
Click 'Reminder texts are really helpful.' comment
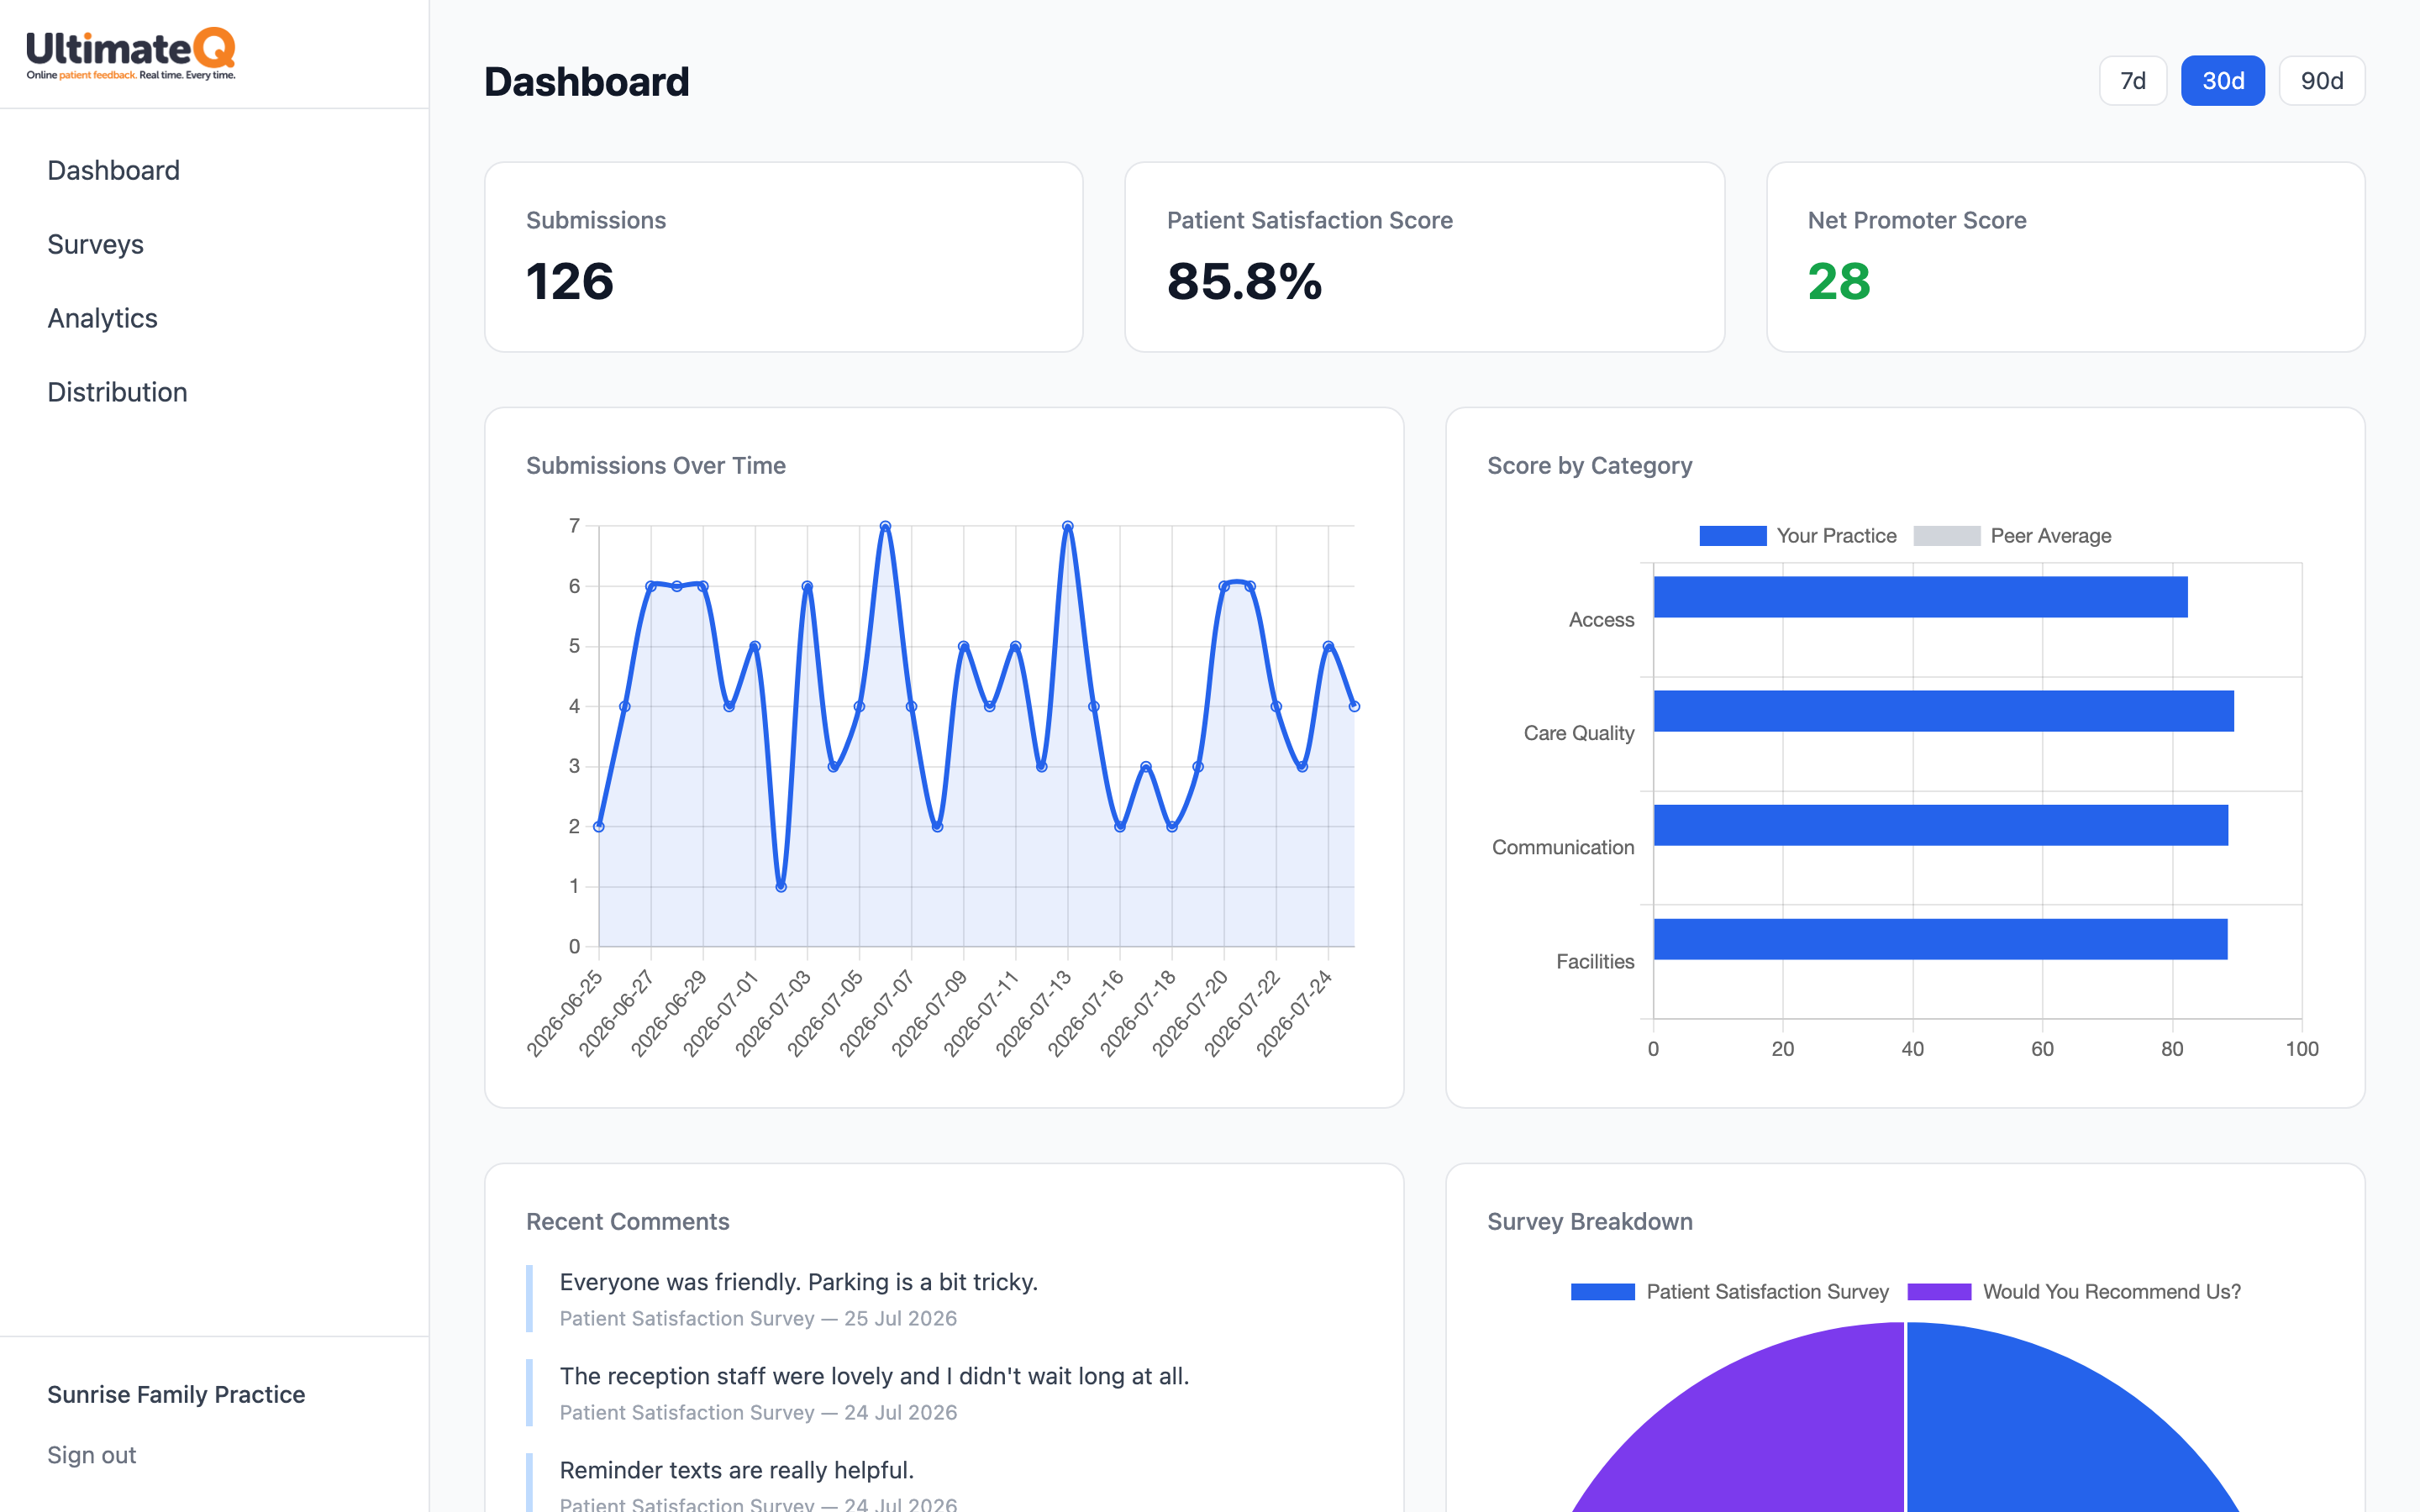[736, 1470]
